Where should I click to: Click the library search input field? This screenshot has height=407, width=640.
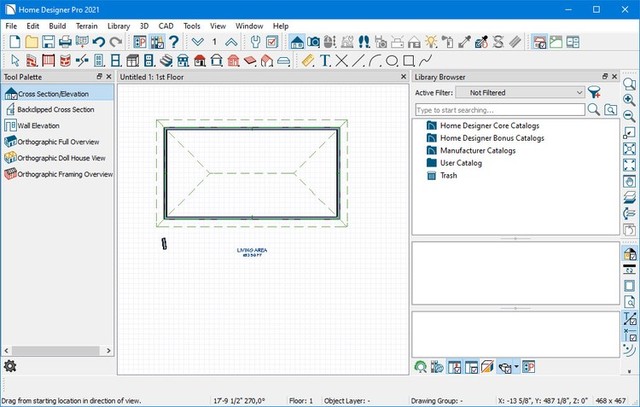pos(498,109)
